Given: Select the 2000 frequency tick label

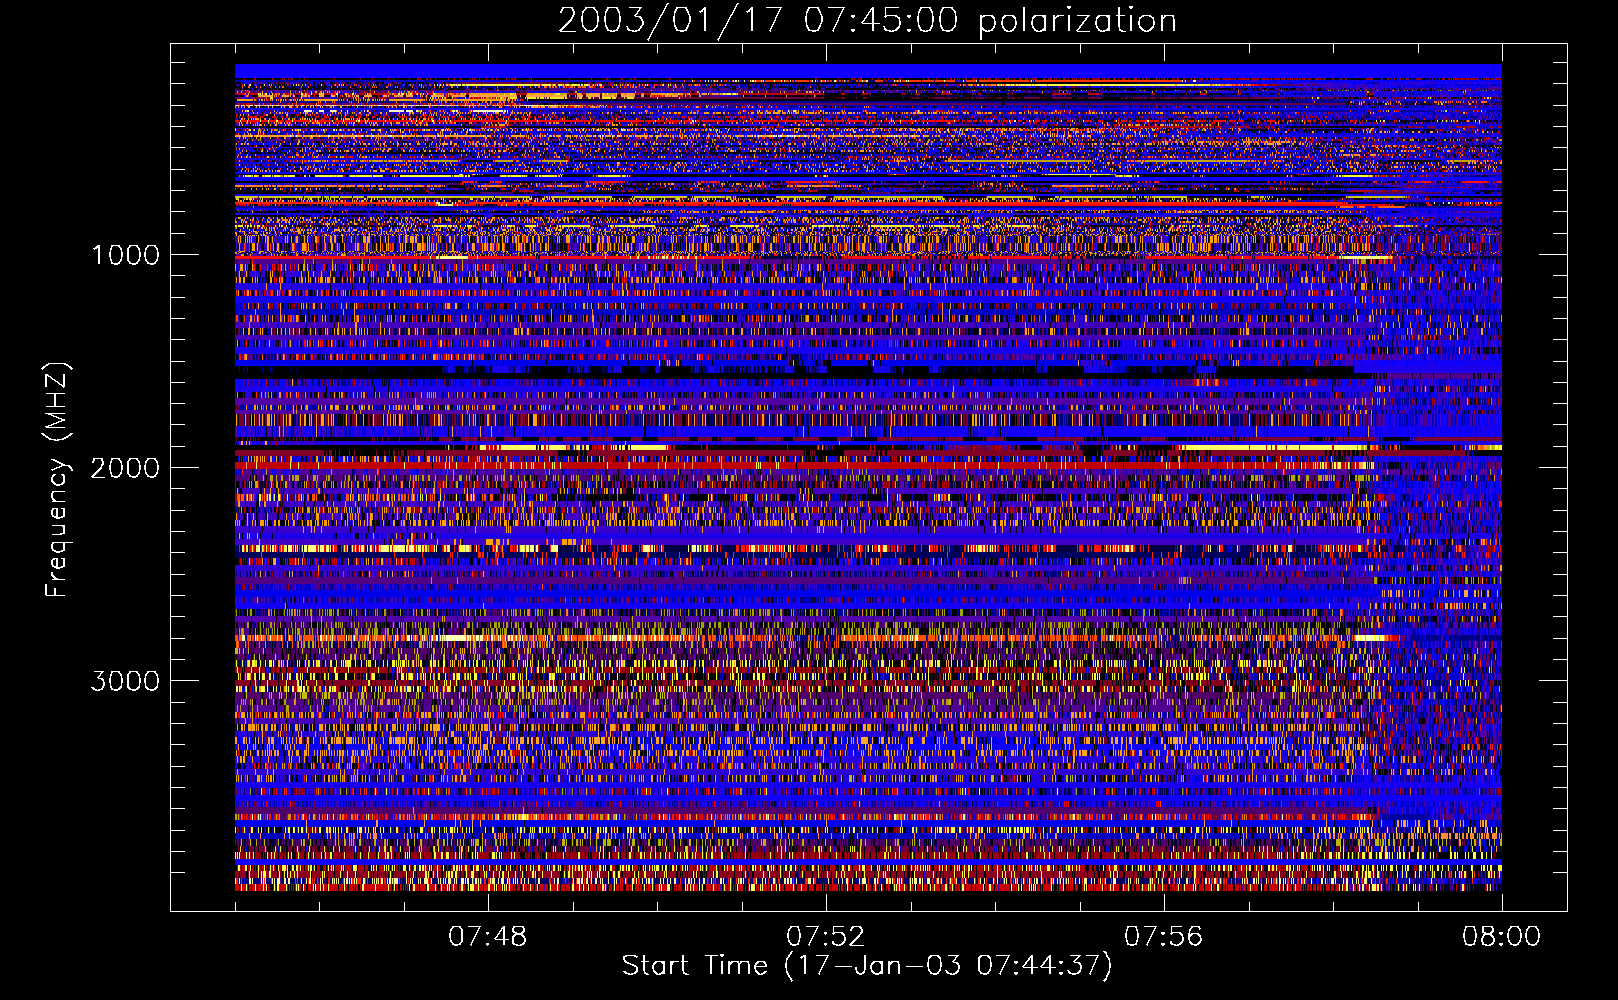Looking at the screenshot, I should click(x=125, y=467).
